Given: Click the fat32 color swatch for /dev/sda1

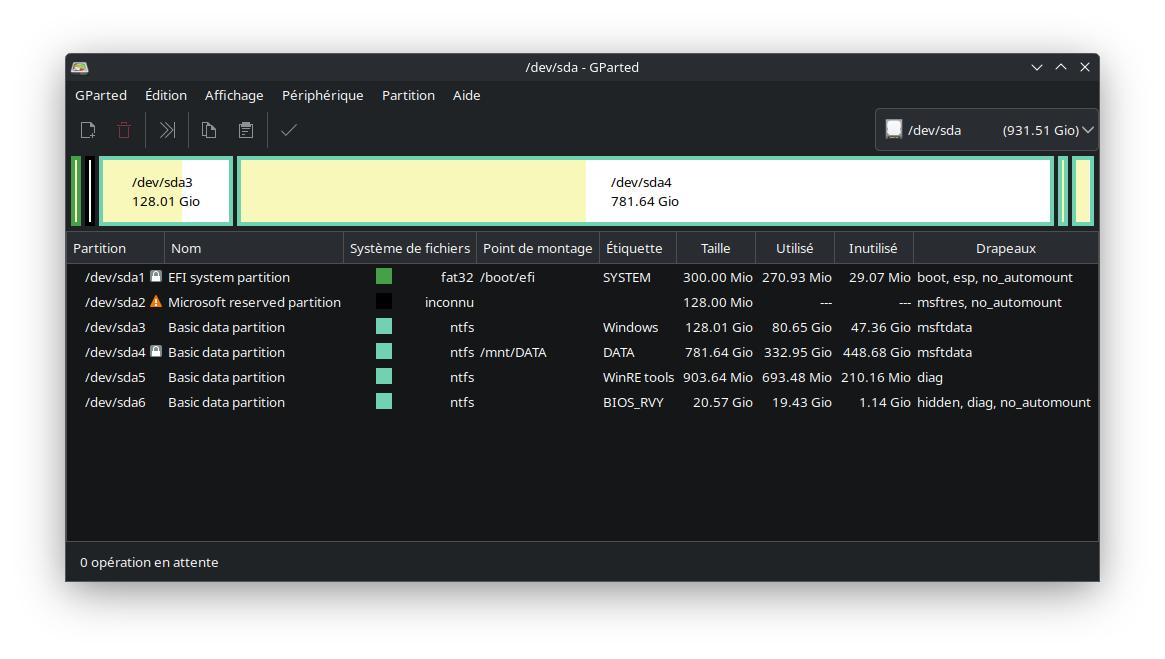Looking at the screenshot, I should click(384, 276).
